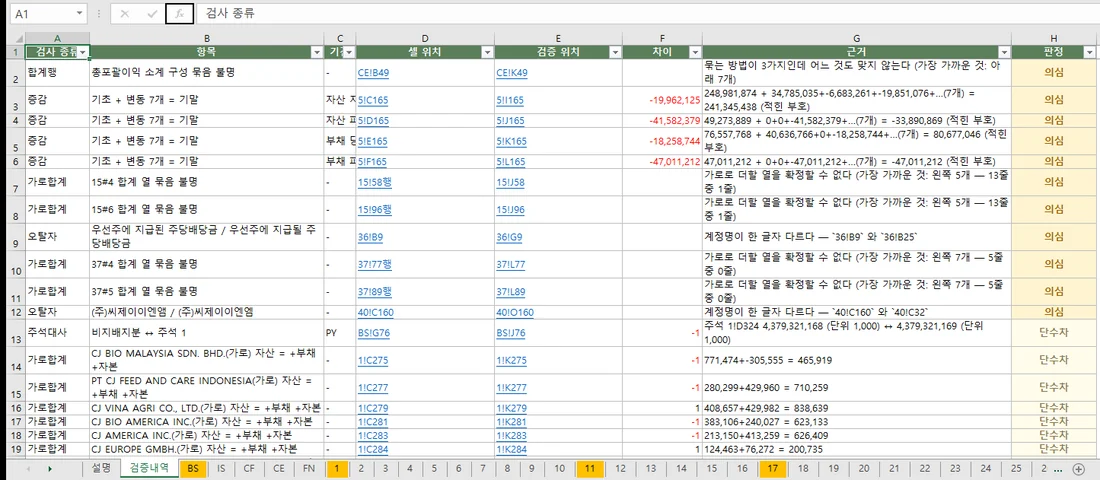The image size is (1100, 480).
Task: Open the CF sheet tab
Action: click(249, 469)
